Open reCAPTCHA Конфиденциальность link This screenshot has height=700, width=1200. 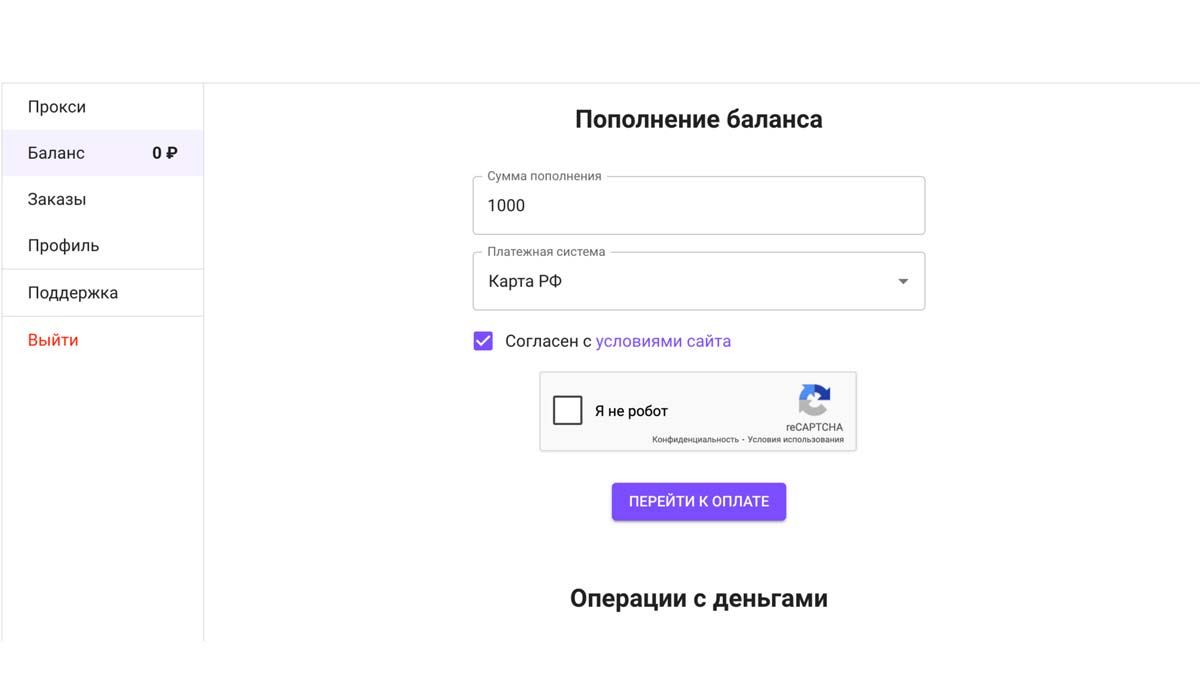(x=695, y=440)
